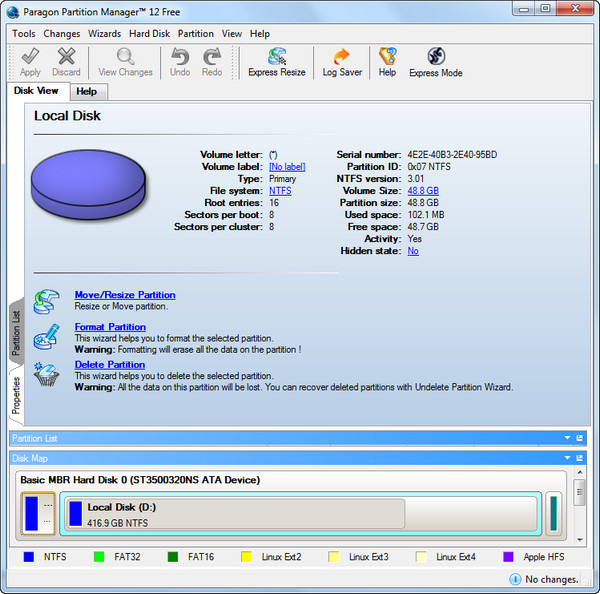600x594 pixels.
Task: Select the Local Disk (D:) partition block
Action: coord(235,514)
